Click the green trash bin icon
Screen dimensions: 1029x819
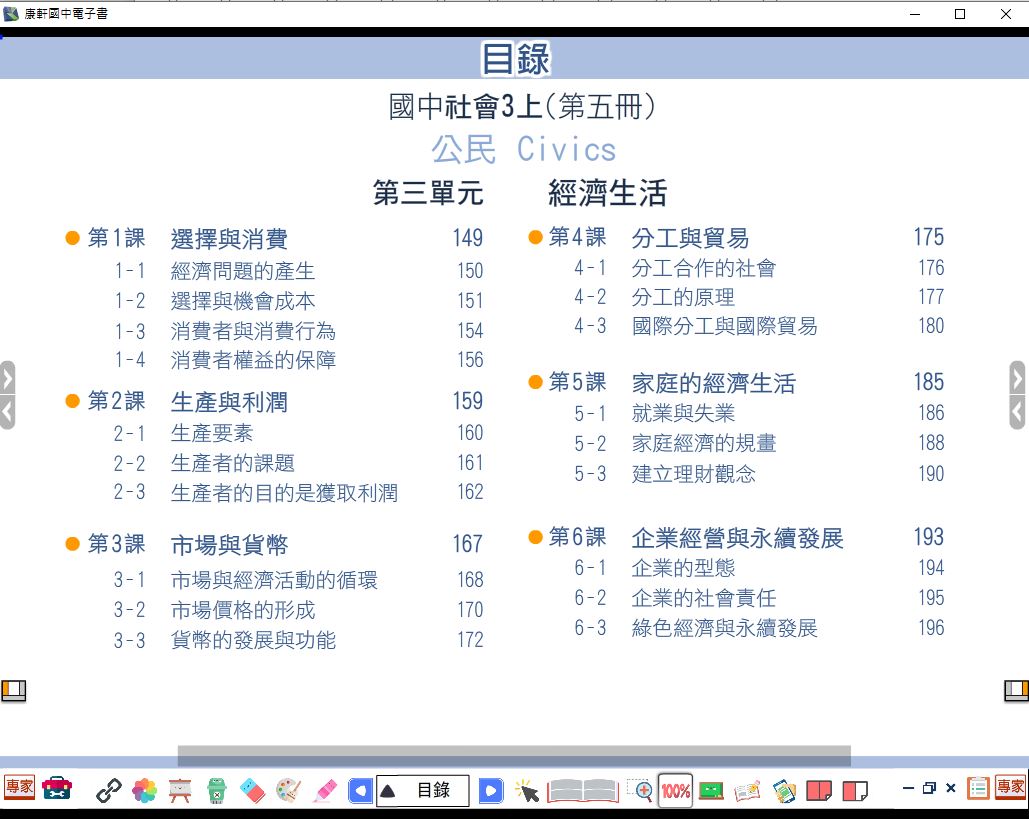[217, 790]
